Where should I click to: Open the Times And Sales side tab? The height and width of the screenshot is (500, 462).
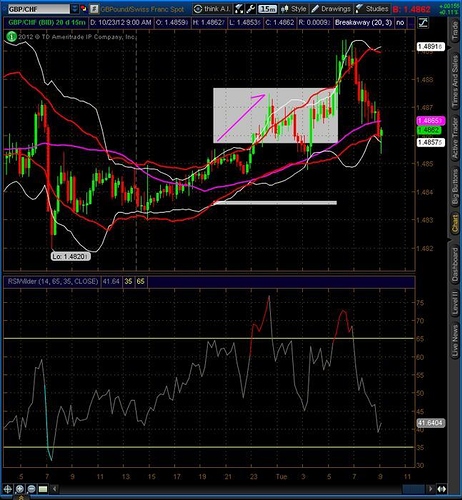pyautogui.click(x=455, y=82)
